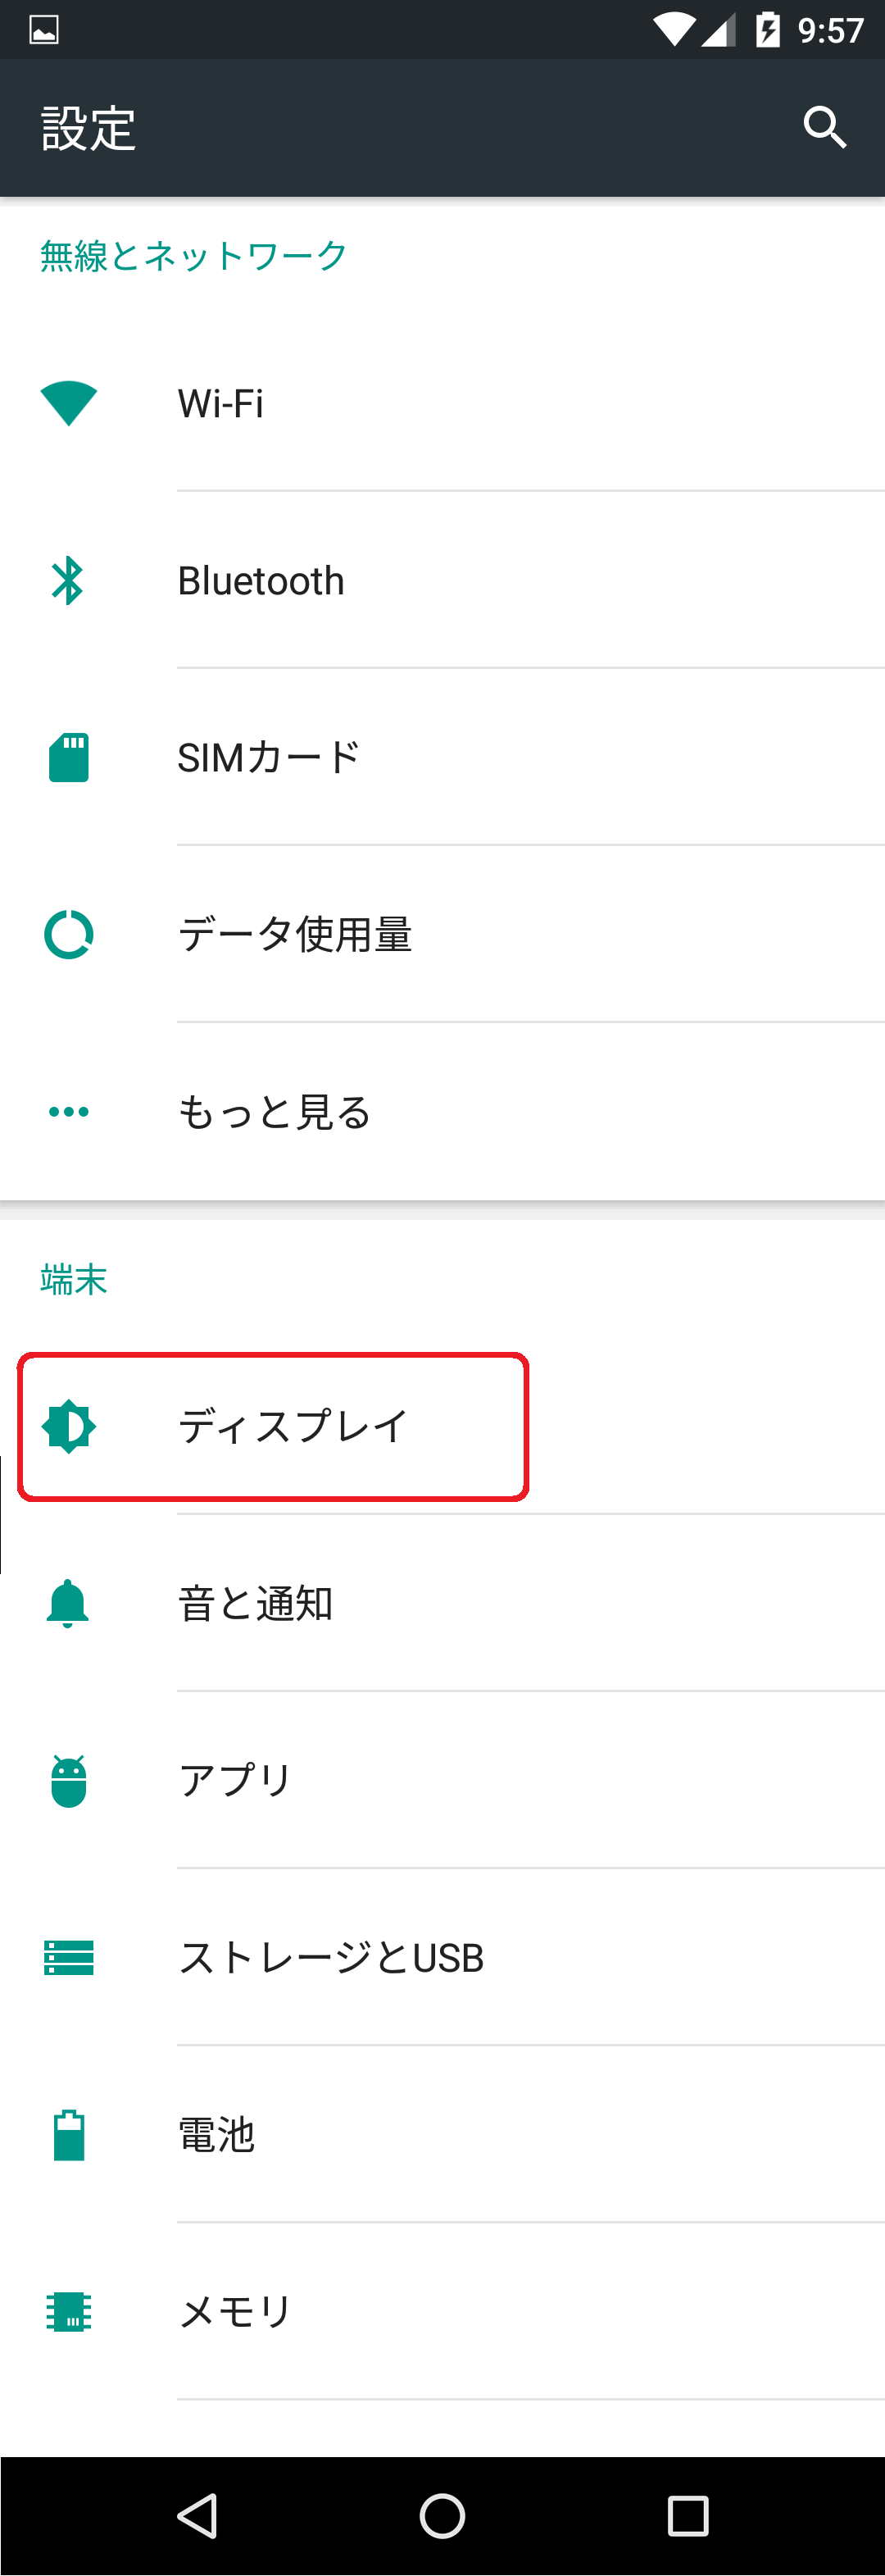Tap the memory chip icon
This screenshot has width=885, height=2576.
pos(69,2311)
